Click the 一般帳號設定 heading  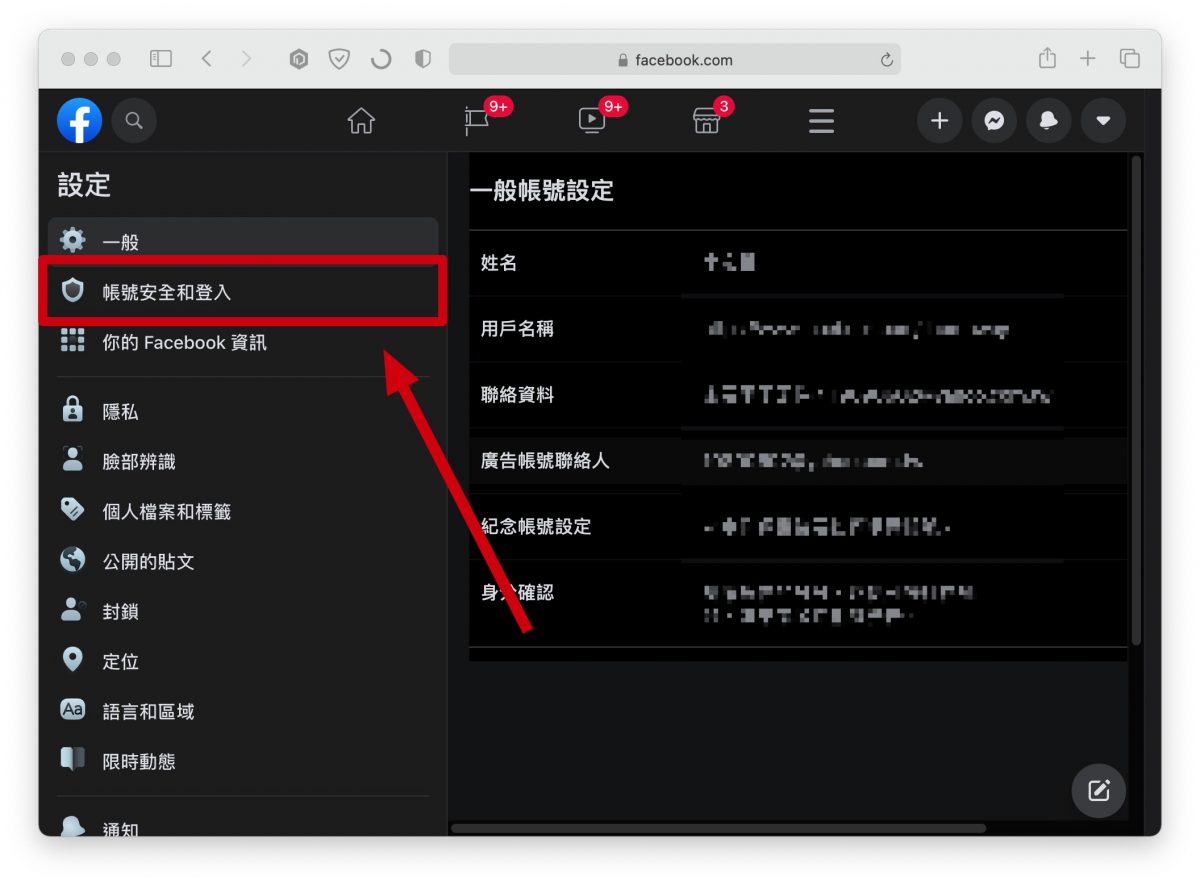coord(541,190)
